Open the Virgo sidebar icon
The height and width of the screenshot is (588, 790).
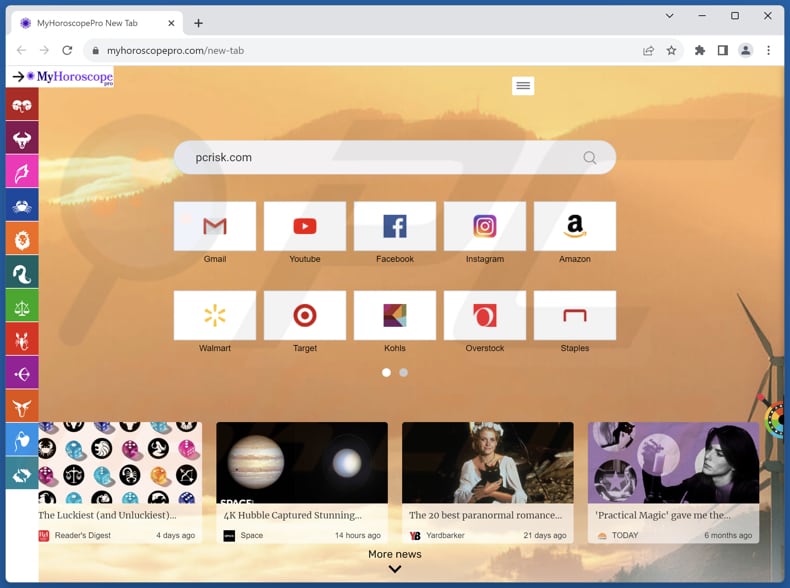(x=22, y=272)
